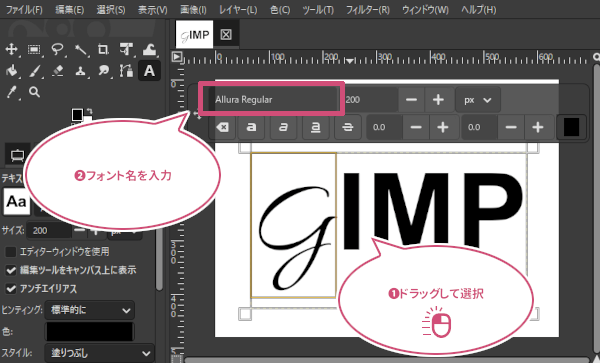Screen dimensions: 600x363
Task: Open the 色 color swatch in tool options
Action: point(90,332)
